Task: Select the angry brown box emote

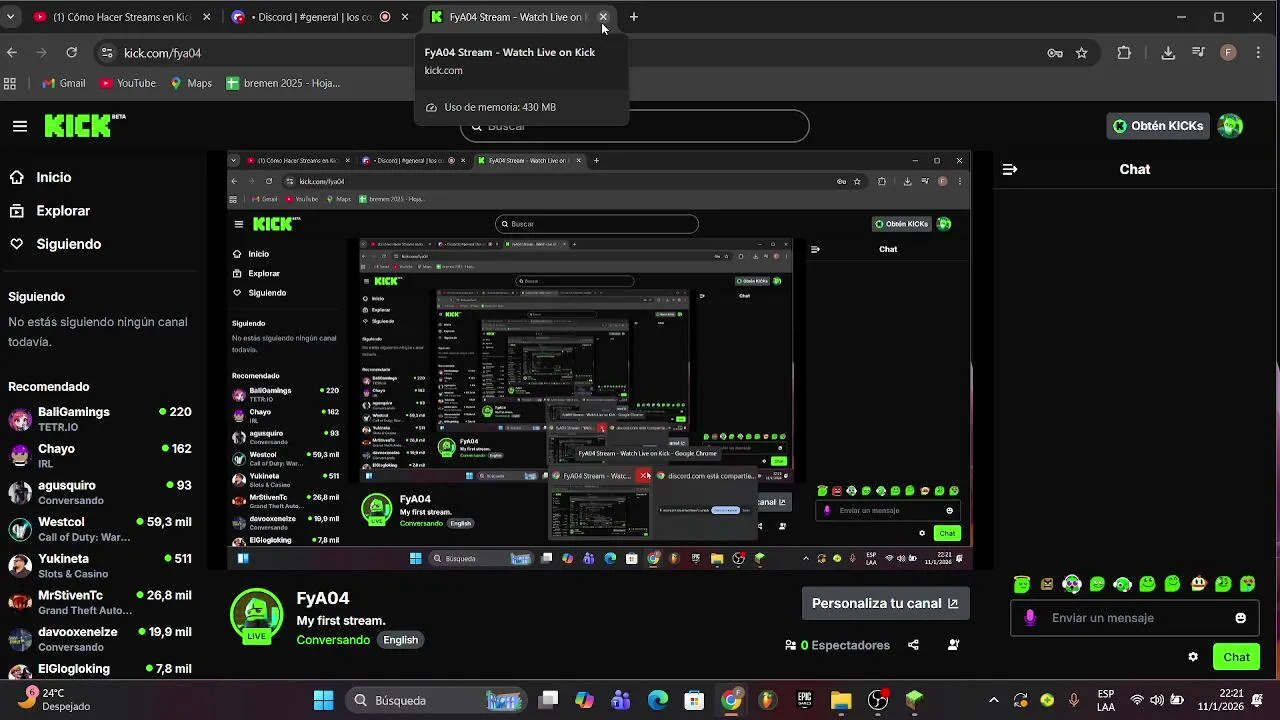Action: [x=1047, y=584]
